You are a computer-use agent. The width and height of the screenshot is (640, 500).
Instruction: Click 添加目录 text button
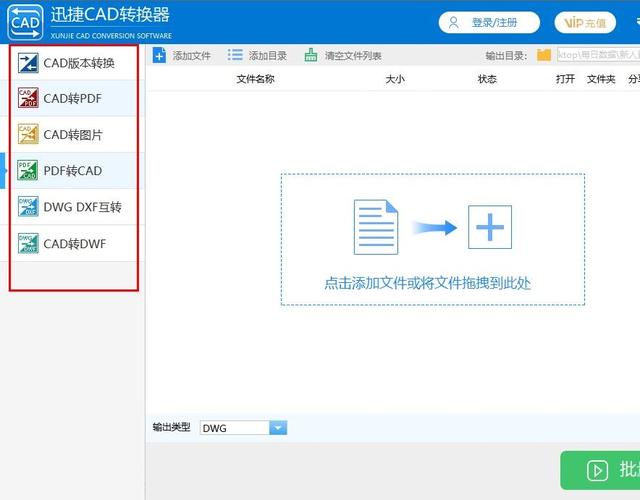(268, 56)
